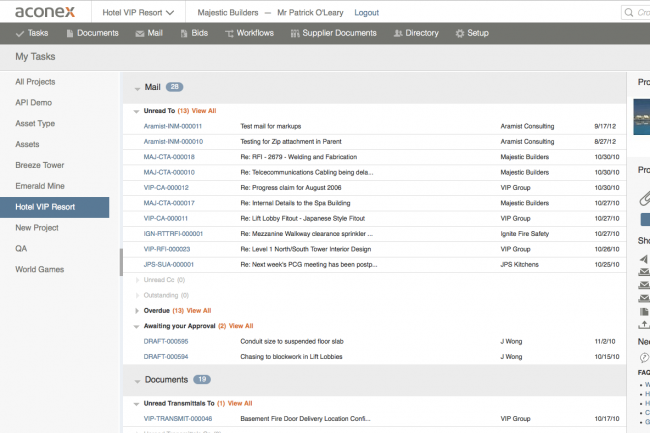
Task: Open mail VIP-RFI-000023
Action: click(x=167, y=249)
